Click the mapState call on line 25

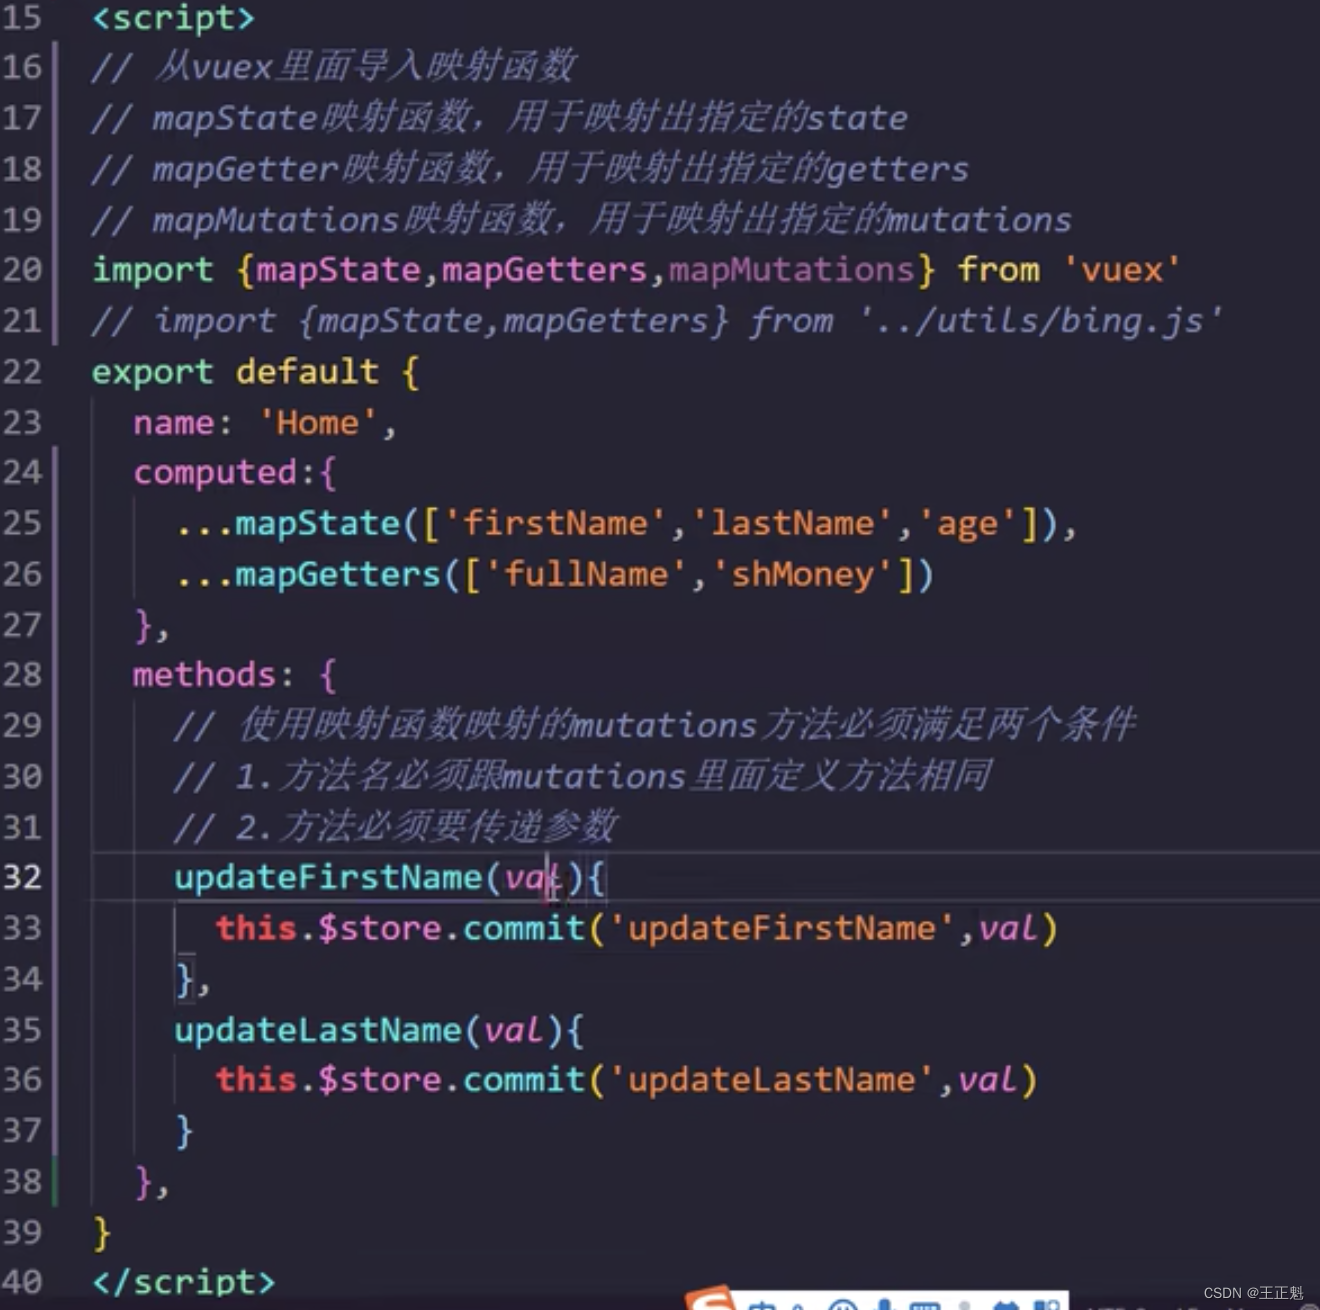(320, 522)
